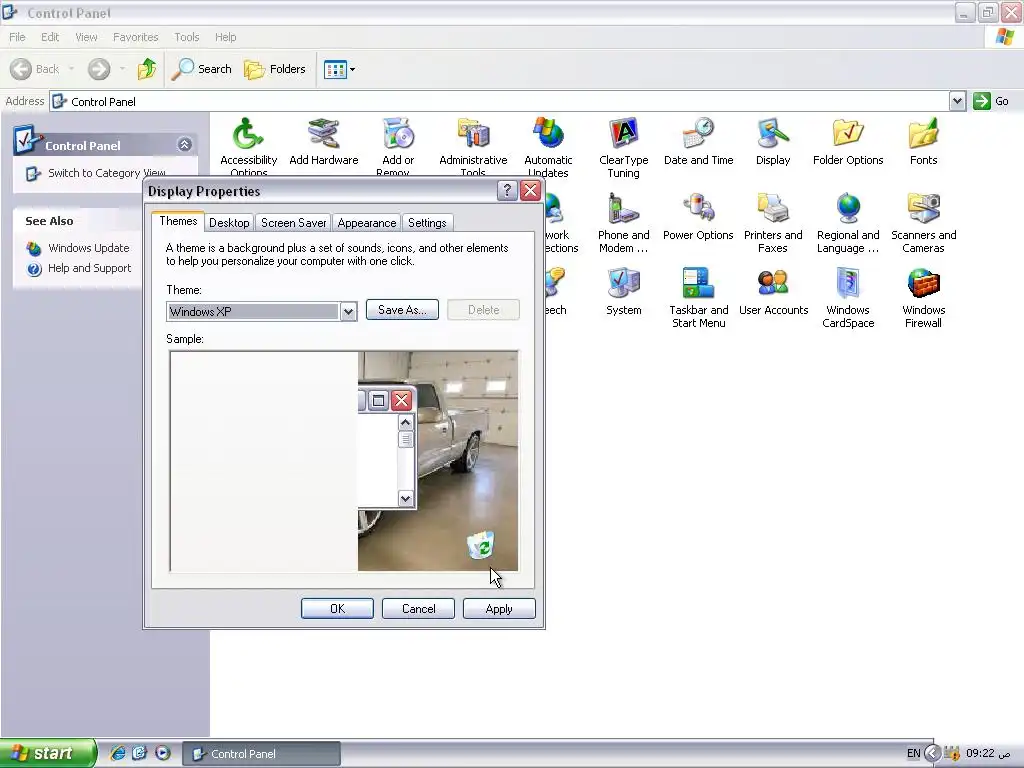Collapse the Control Panel sidebar section

click(x=184, y=145)
